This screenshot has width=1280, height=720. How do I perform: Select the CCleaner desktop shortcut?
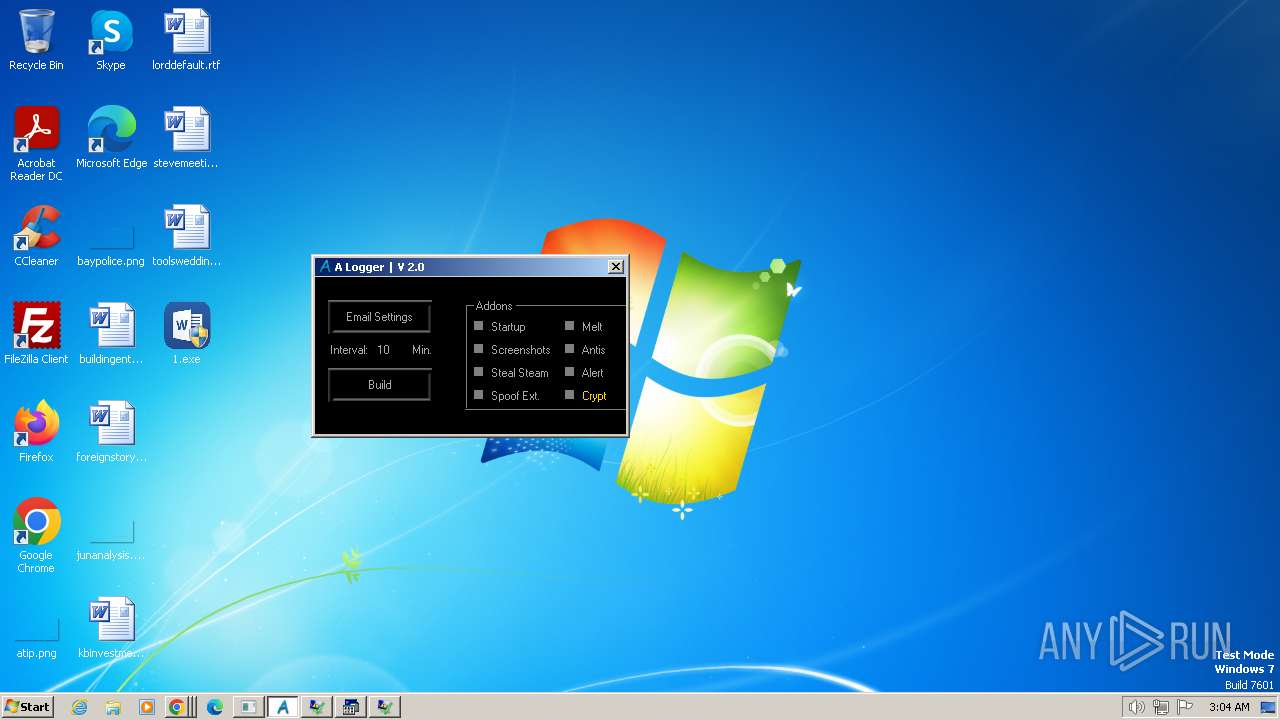36,235
